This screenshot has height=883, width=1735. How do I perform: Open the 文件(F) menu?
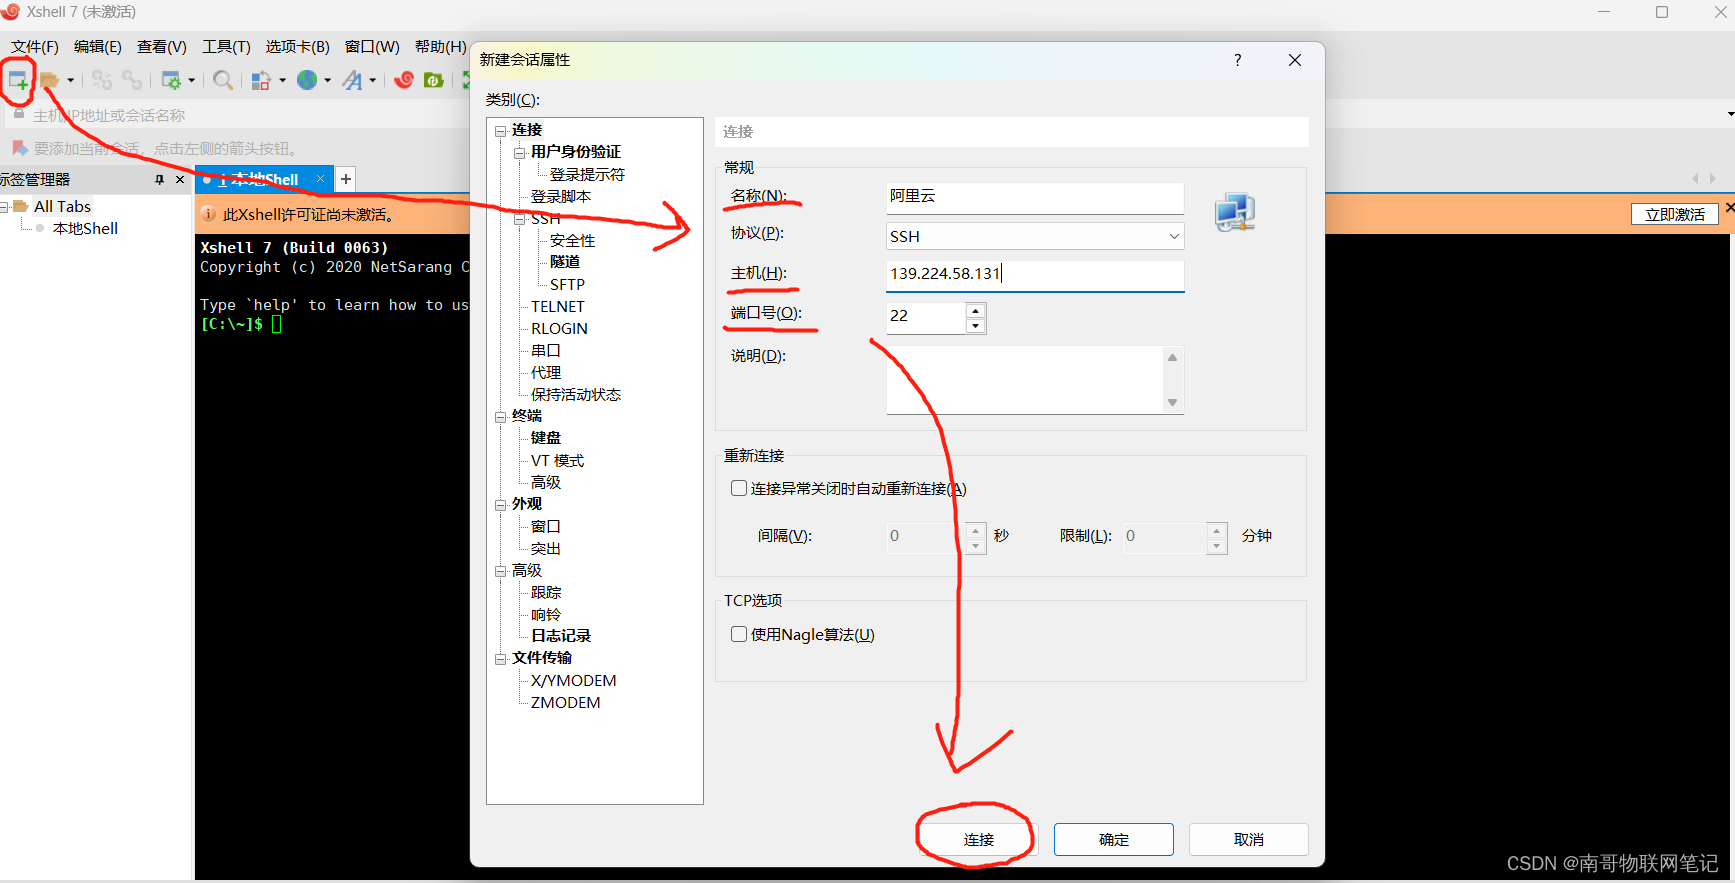pyautogui.click(x=35, y=47)
